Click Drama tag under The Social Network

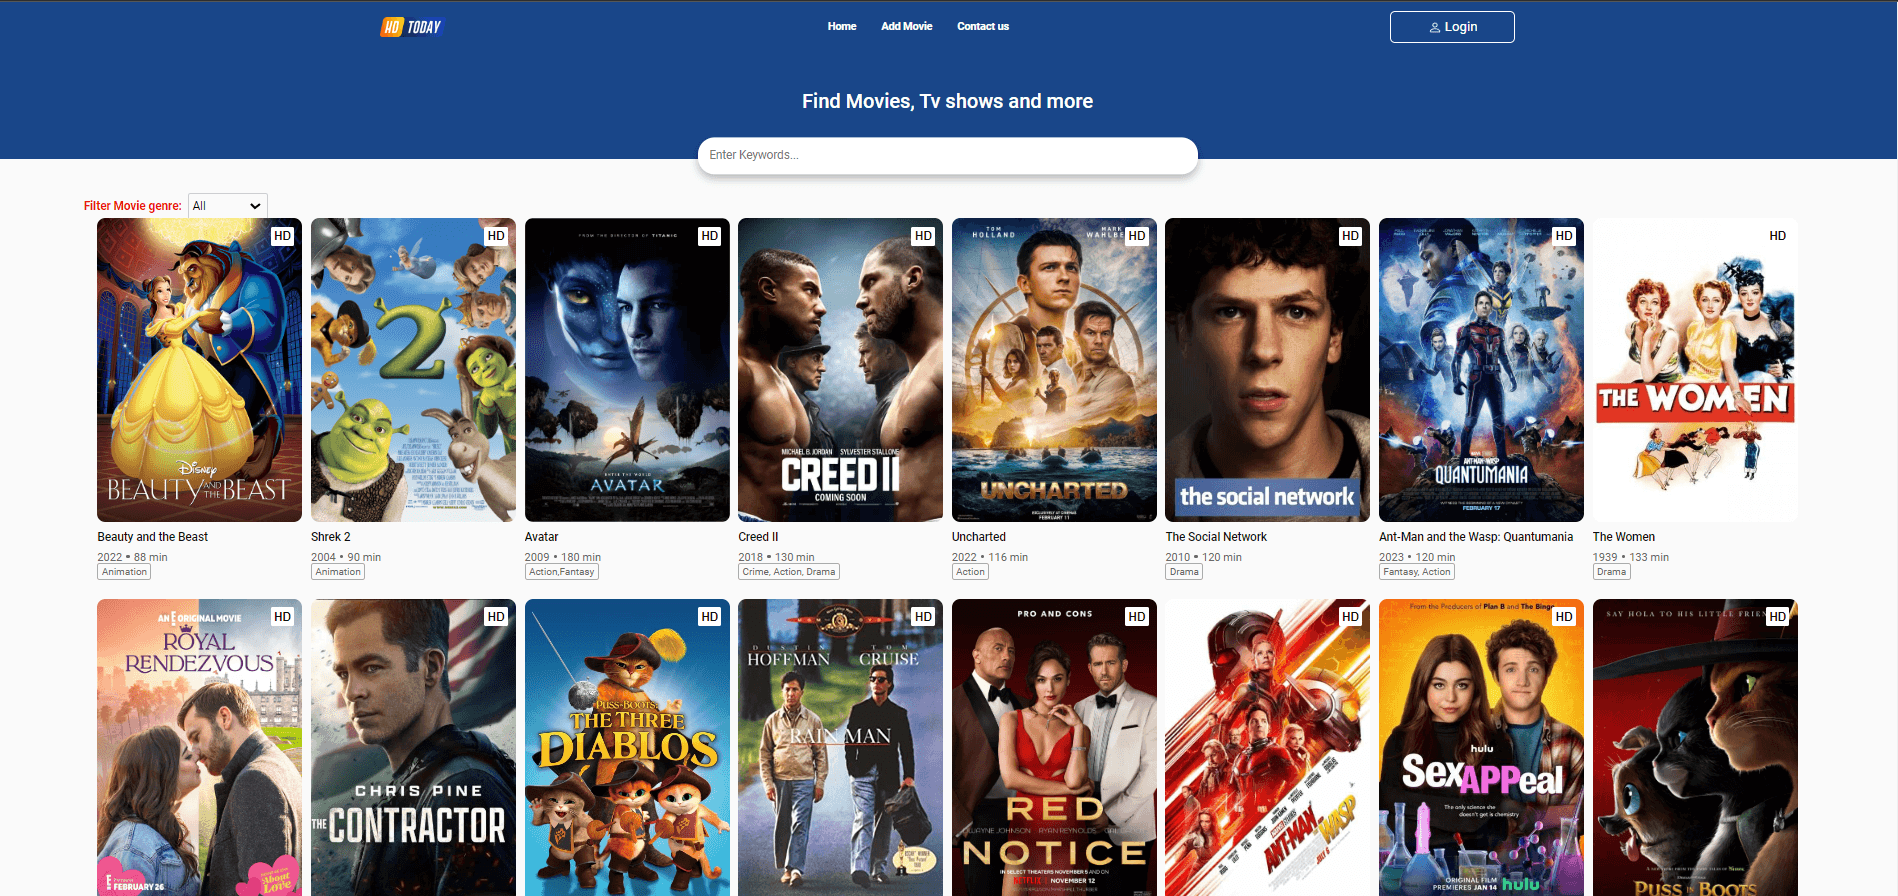(x=1184, y=572)
